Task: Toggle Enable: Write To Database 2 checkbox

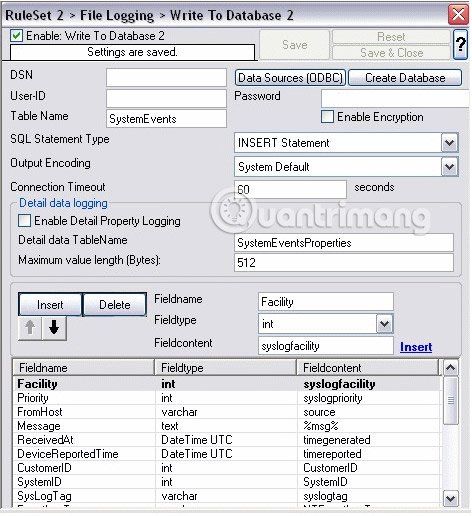Action: pos(16,36)
